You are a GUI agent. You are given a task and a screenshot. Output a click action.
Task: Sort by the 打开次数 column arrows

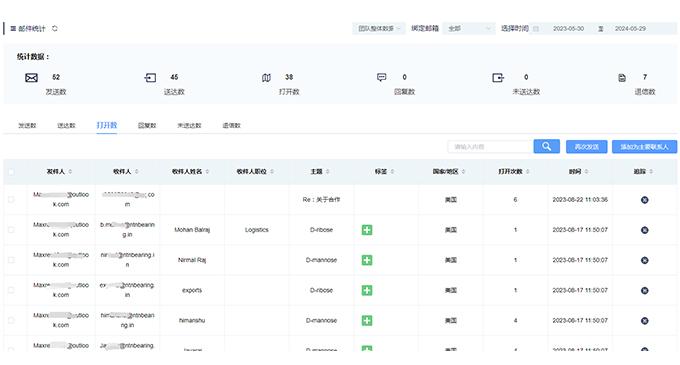click(528, 172)
